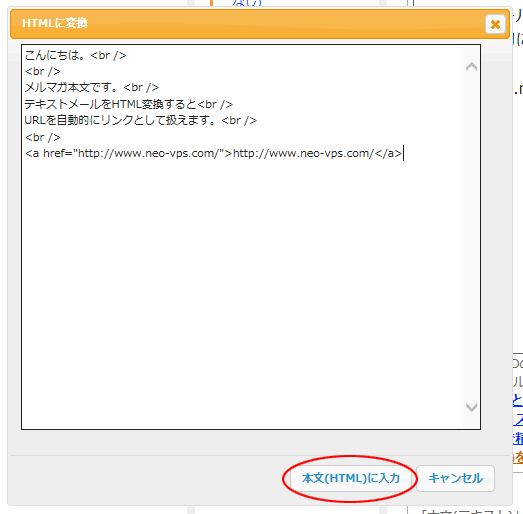Click the anchor tag line with neo-vps.com URL
Screen dimensions: 523x514
213,153
